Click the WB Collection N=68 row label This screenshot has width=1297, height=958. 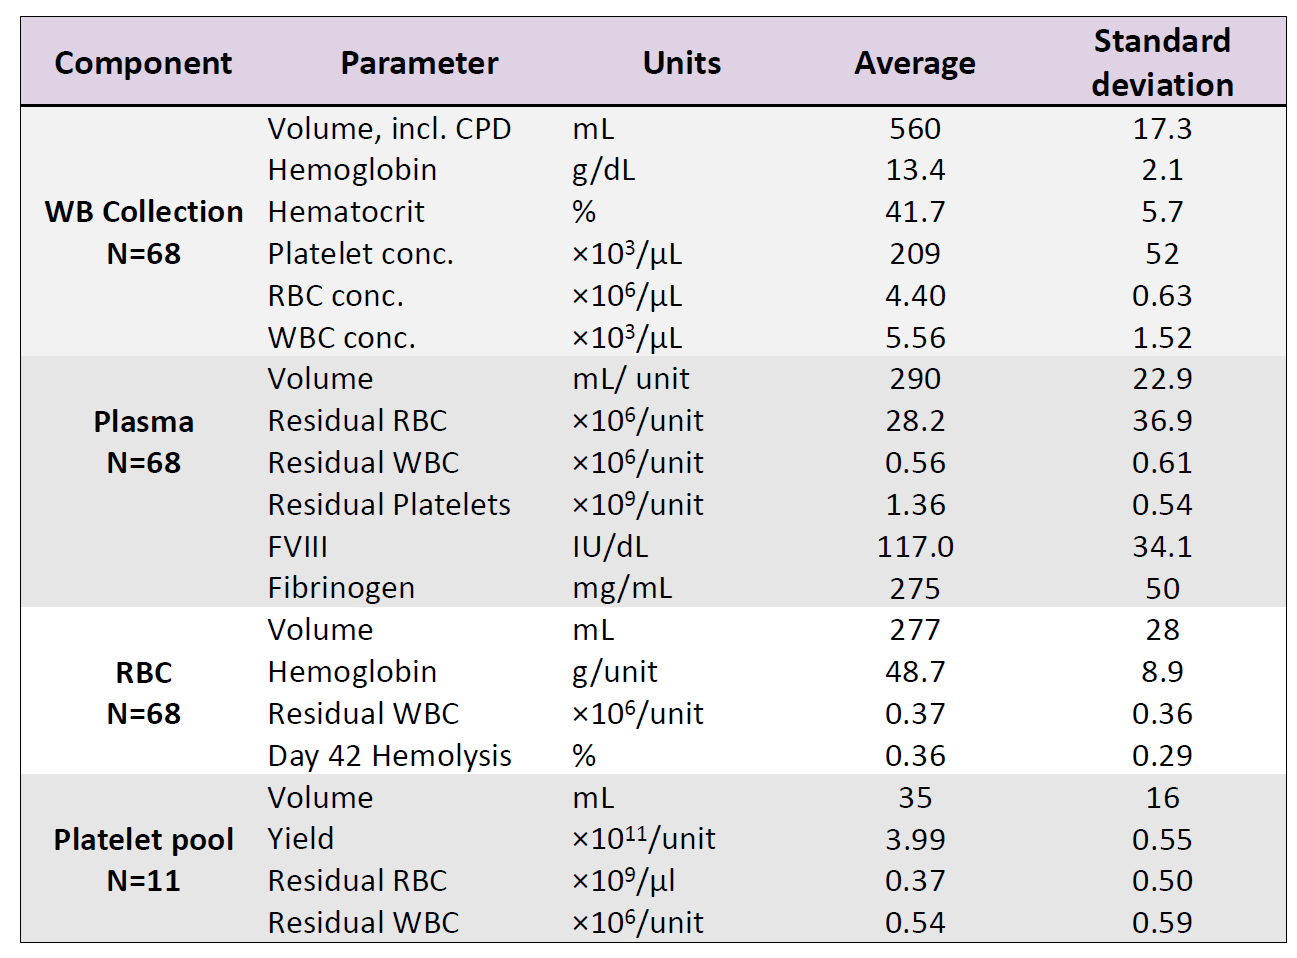(143, 232)
